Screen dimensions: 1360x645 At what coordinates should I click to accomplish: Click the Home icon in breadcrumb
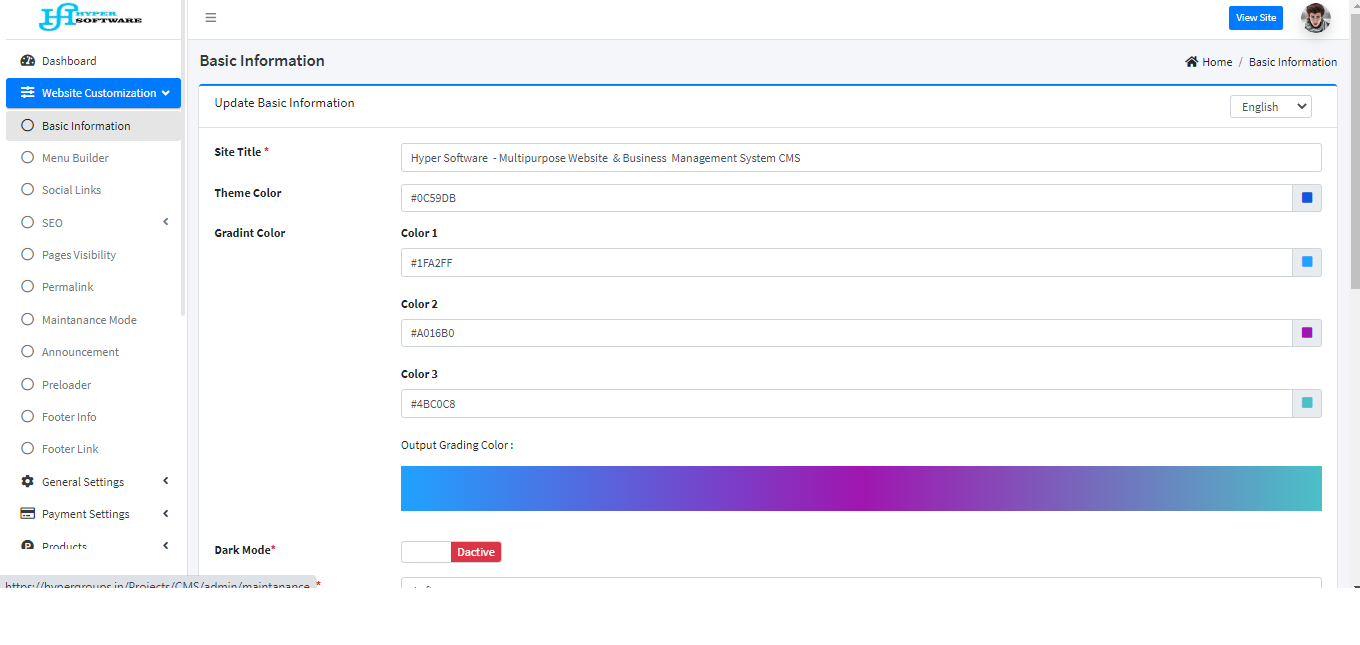coord(1191,62)
